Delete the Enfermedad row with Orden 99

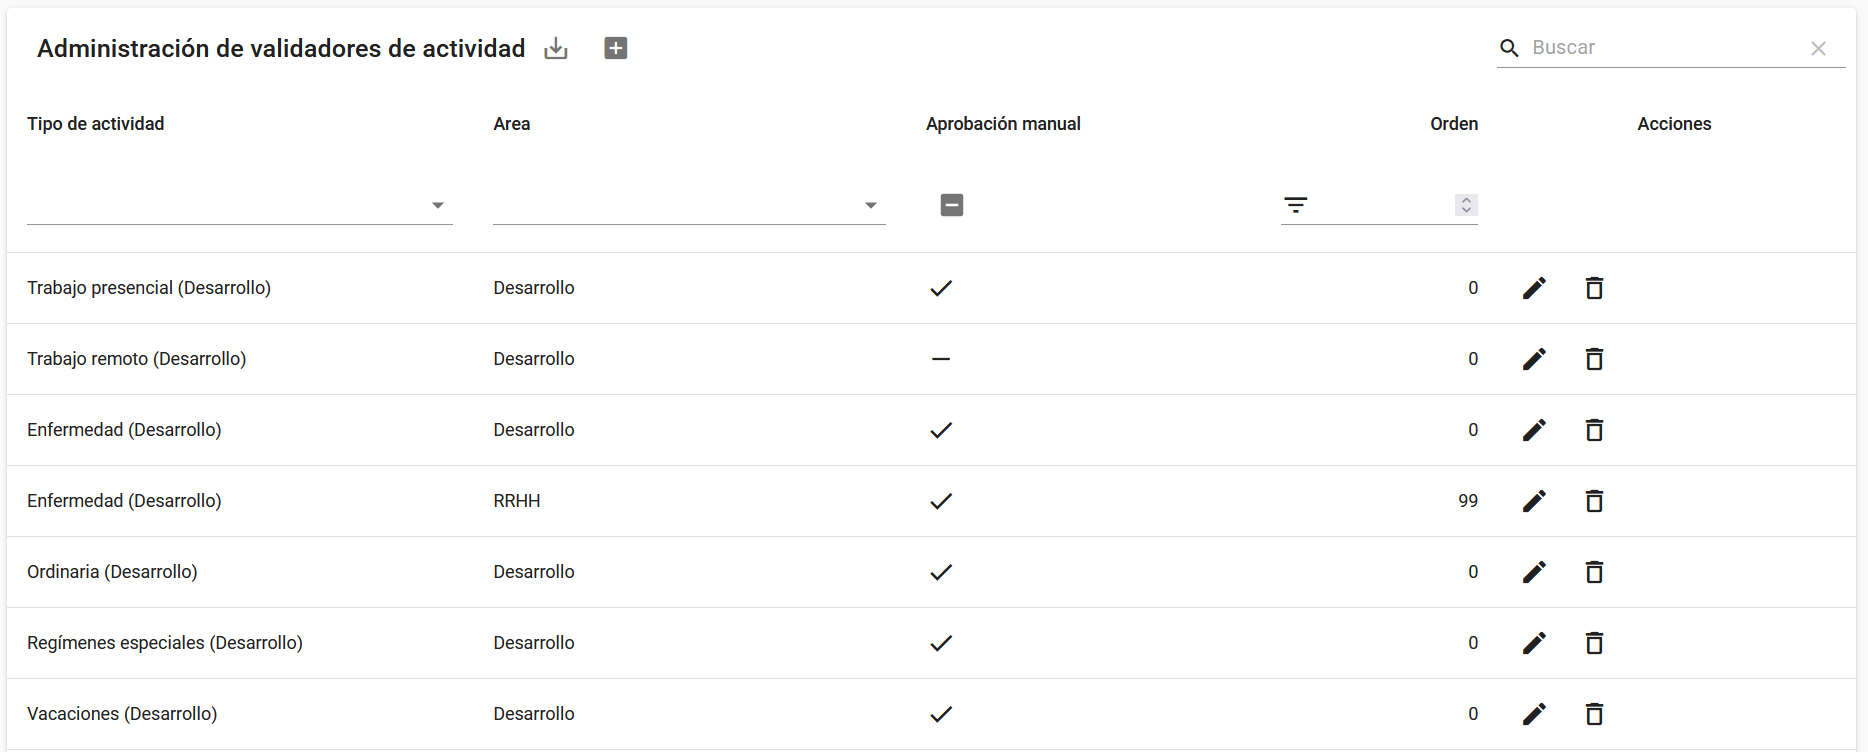(1594, 501)
